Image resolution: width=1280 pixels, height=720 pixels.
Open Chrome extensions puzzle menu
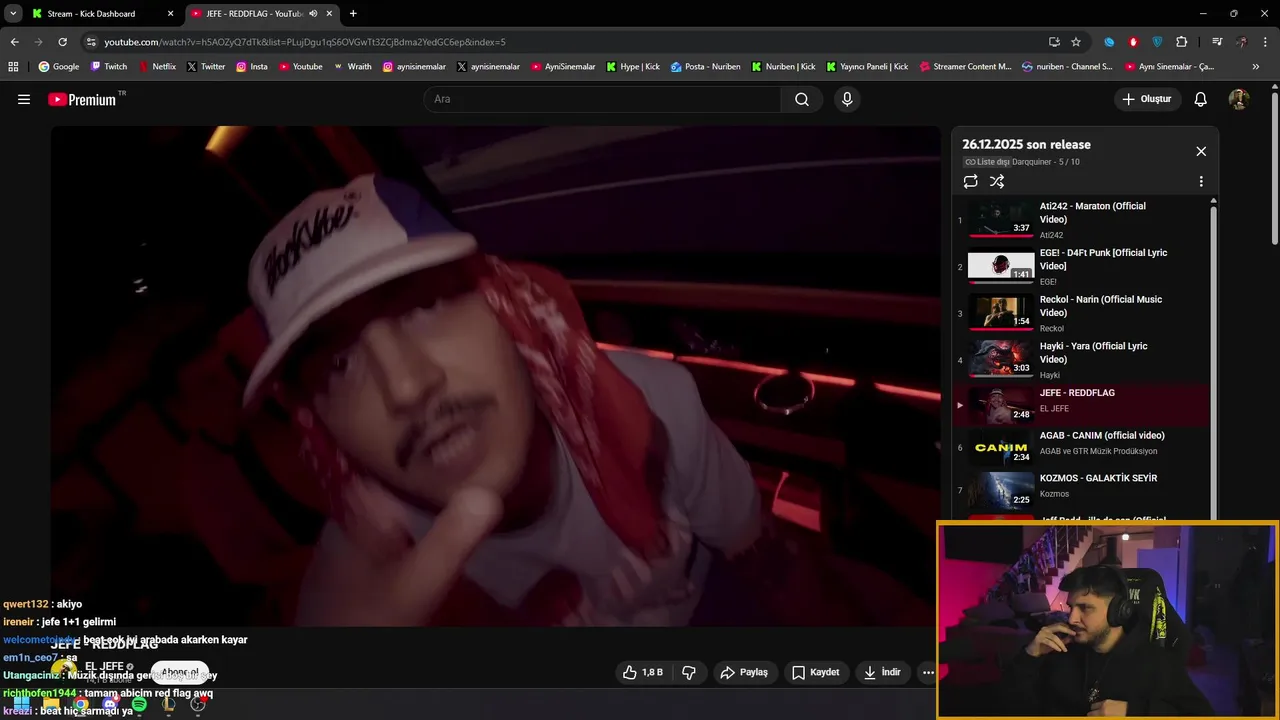[x=1181, y=42]
